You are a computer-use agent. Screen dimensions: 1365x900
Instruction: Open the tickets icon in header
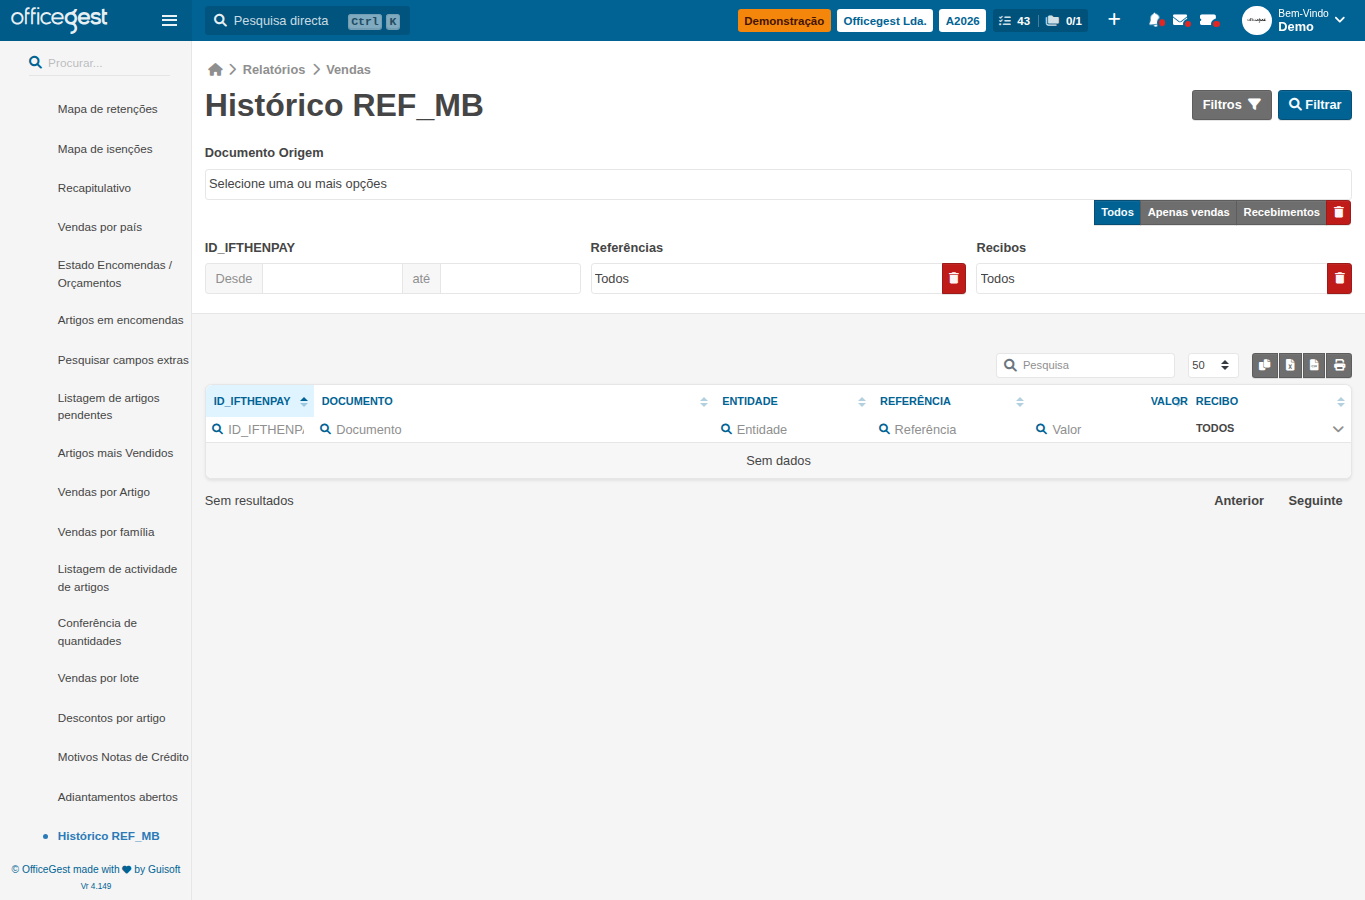(1208, 20)
